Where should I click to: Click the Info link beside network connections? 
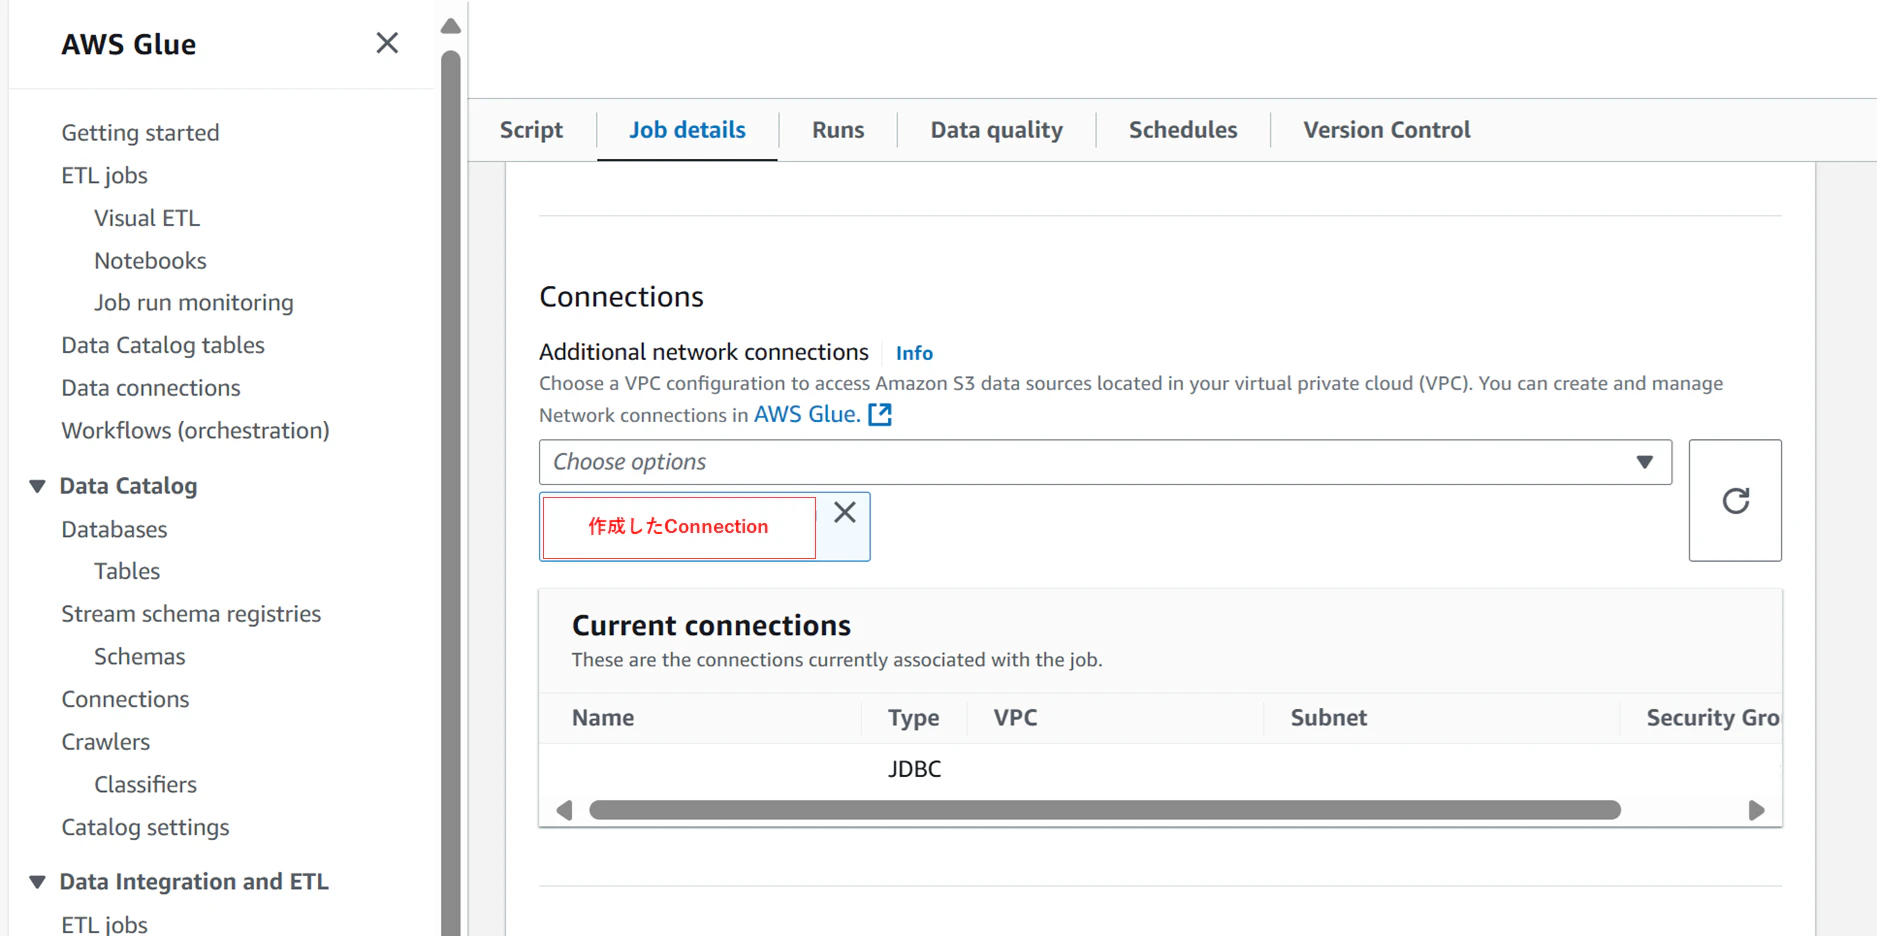[914, 353]
